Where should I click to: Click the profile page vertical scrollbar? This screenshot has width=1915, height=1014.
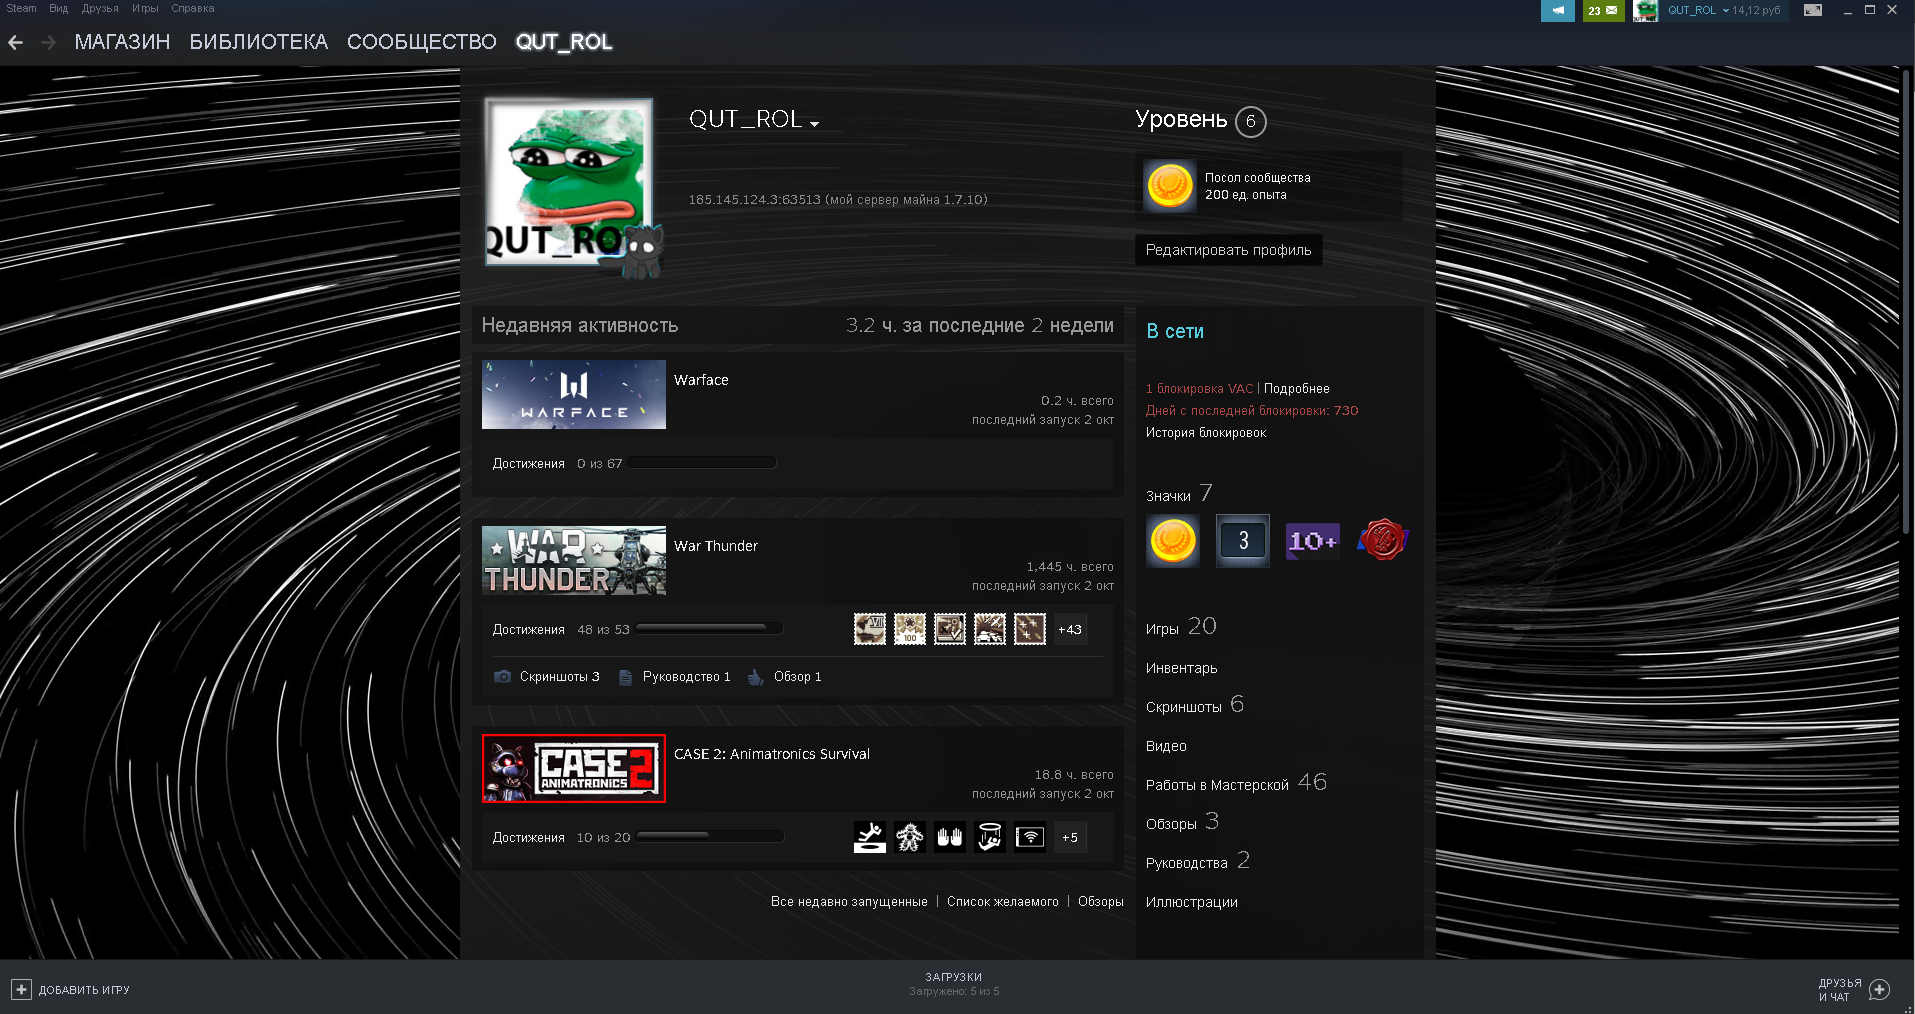[x=1906, y=300]
